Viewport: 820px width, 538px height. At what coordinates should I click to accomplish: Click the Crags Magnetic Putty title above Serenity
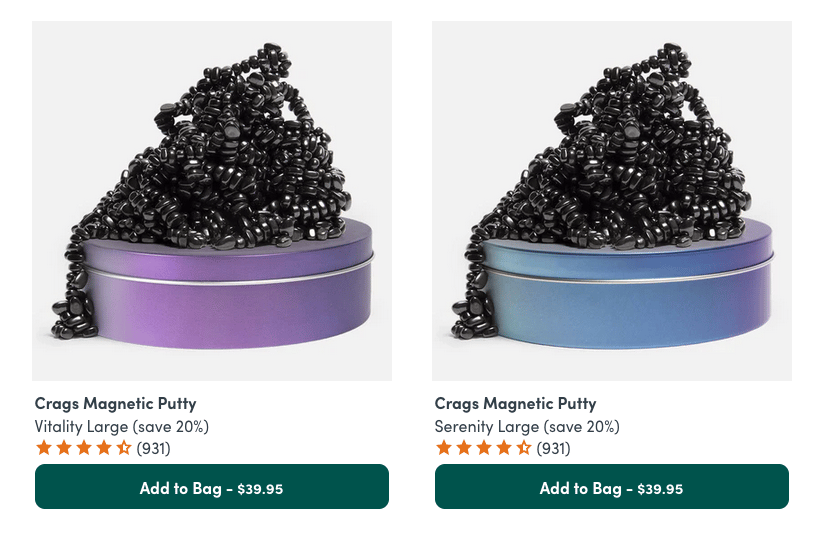(516, 404)
